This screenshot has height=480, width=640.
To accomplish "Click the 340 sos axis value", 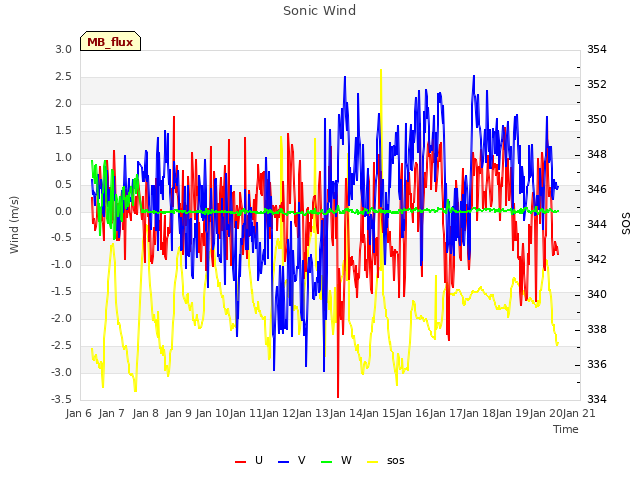I will tap(597, 294).
